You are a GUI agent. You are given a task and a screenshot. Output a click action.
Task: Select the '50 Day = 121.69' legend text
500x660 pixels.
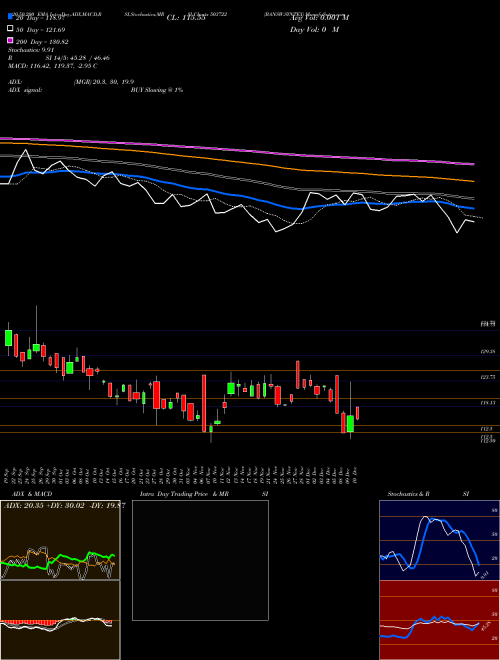41,30
